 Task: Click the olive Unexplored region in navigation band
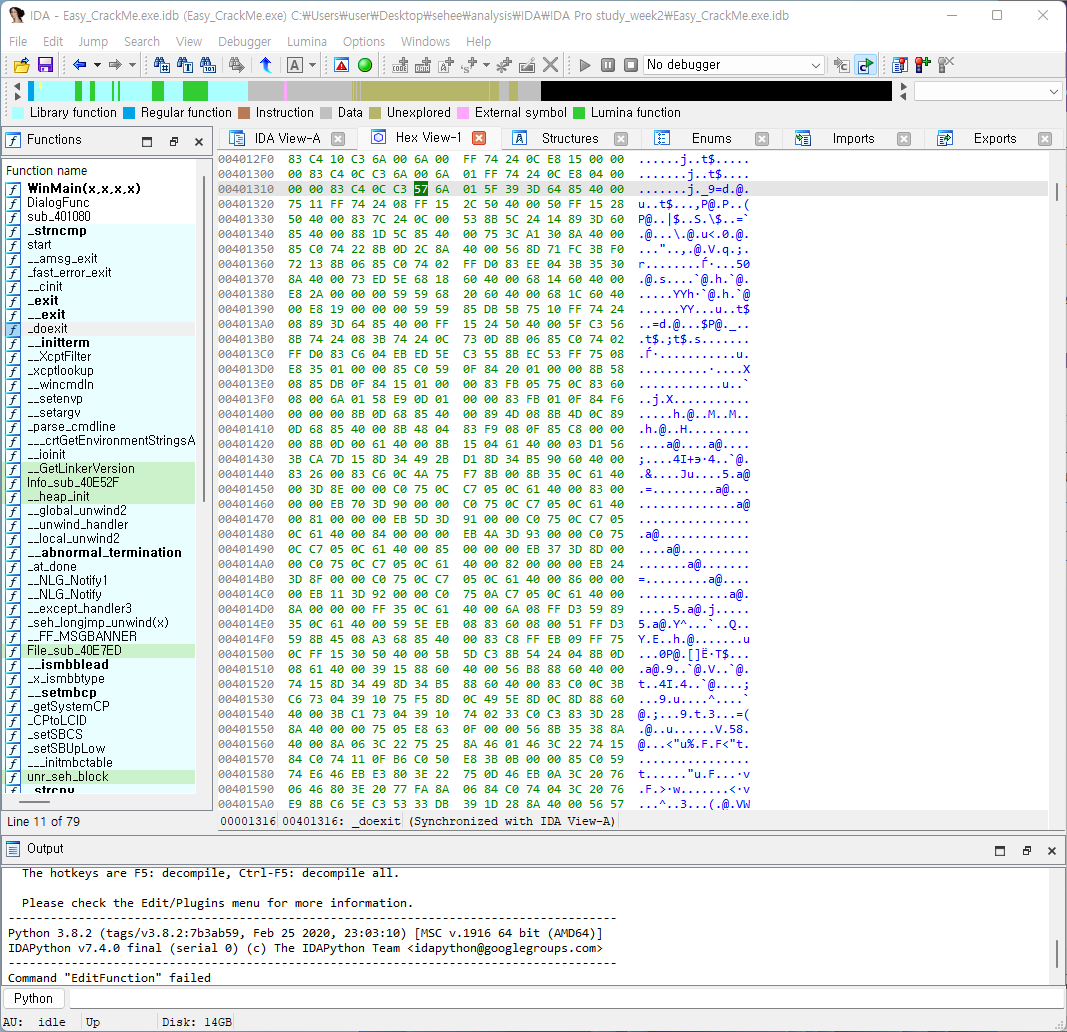pyautogui.click(x=425, y=91)
